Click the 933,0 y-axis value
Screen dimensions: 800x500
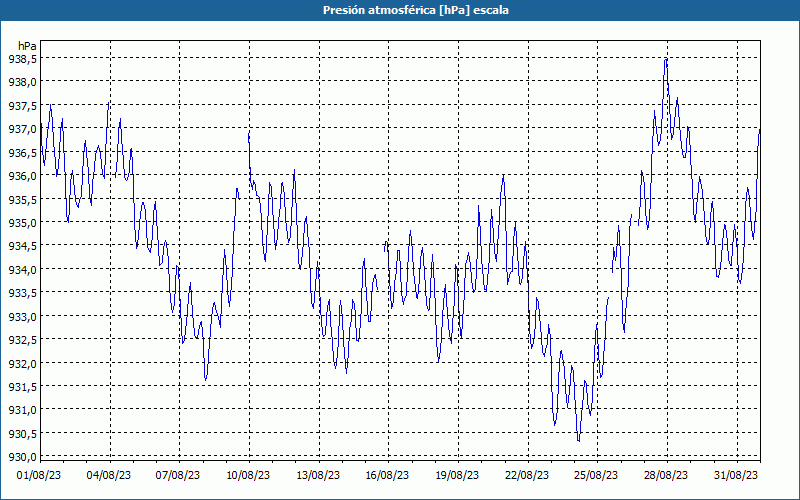coord(23,317)
